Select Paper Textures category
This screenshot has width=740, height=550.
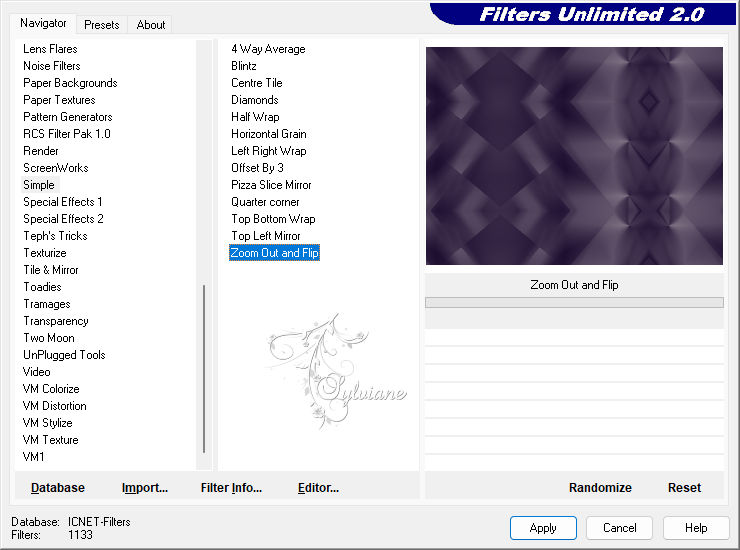point(59,100)
